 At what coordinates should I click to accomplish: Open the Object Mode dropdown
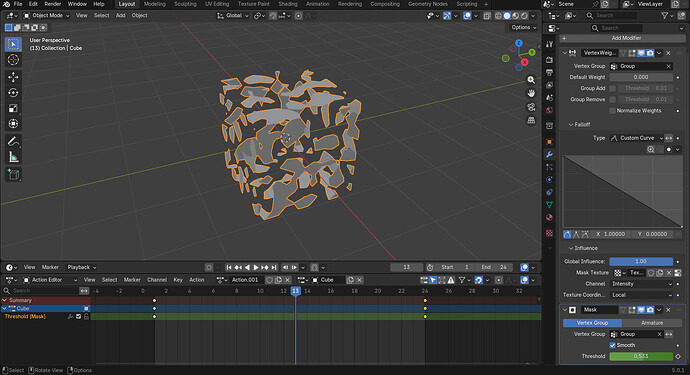[46, 15]
